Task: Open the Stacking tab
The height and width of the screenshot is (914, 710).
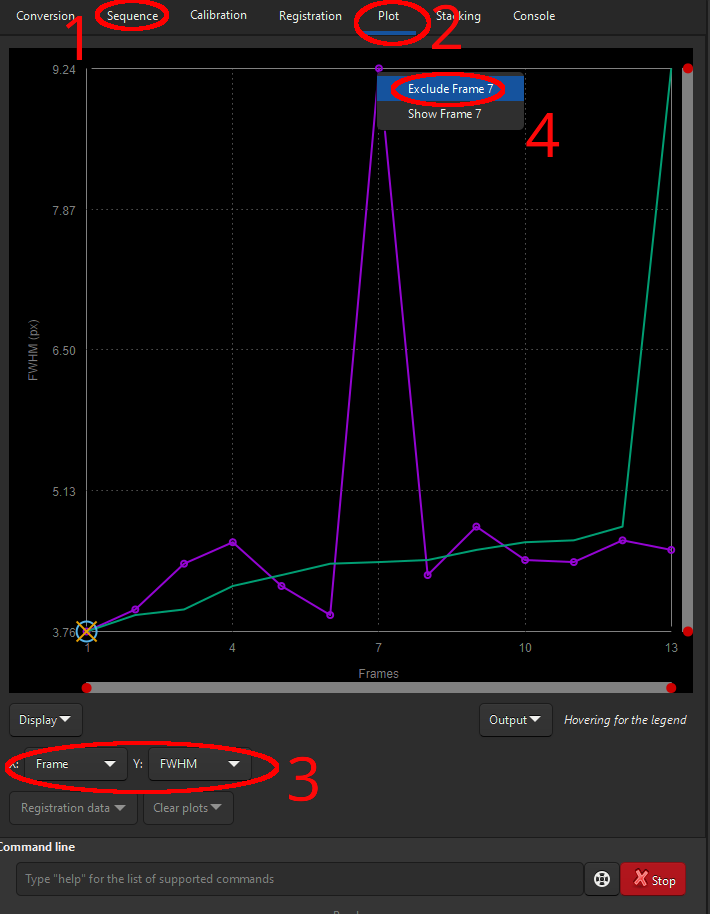Action: coord(458,16)
